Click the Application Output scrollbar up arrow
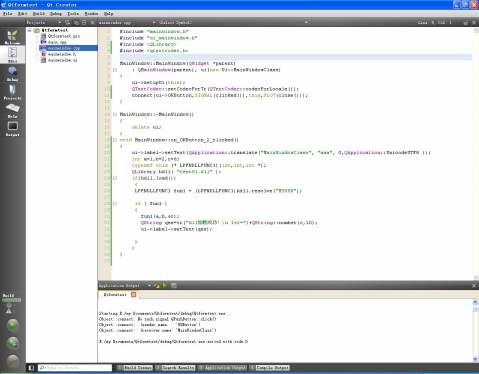Viewport: 479px width, 374px height. coord(475,302)
